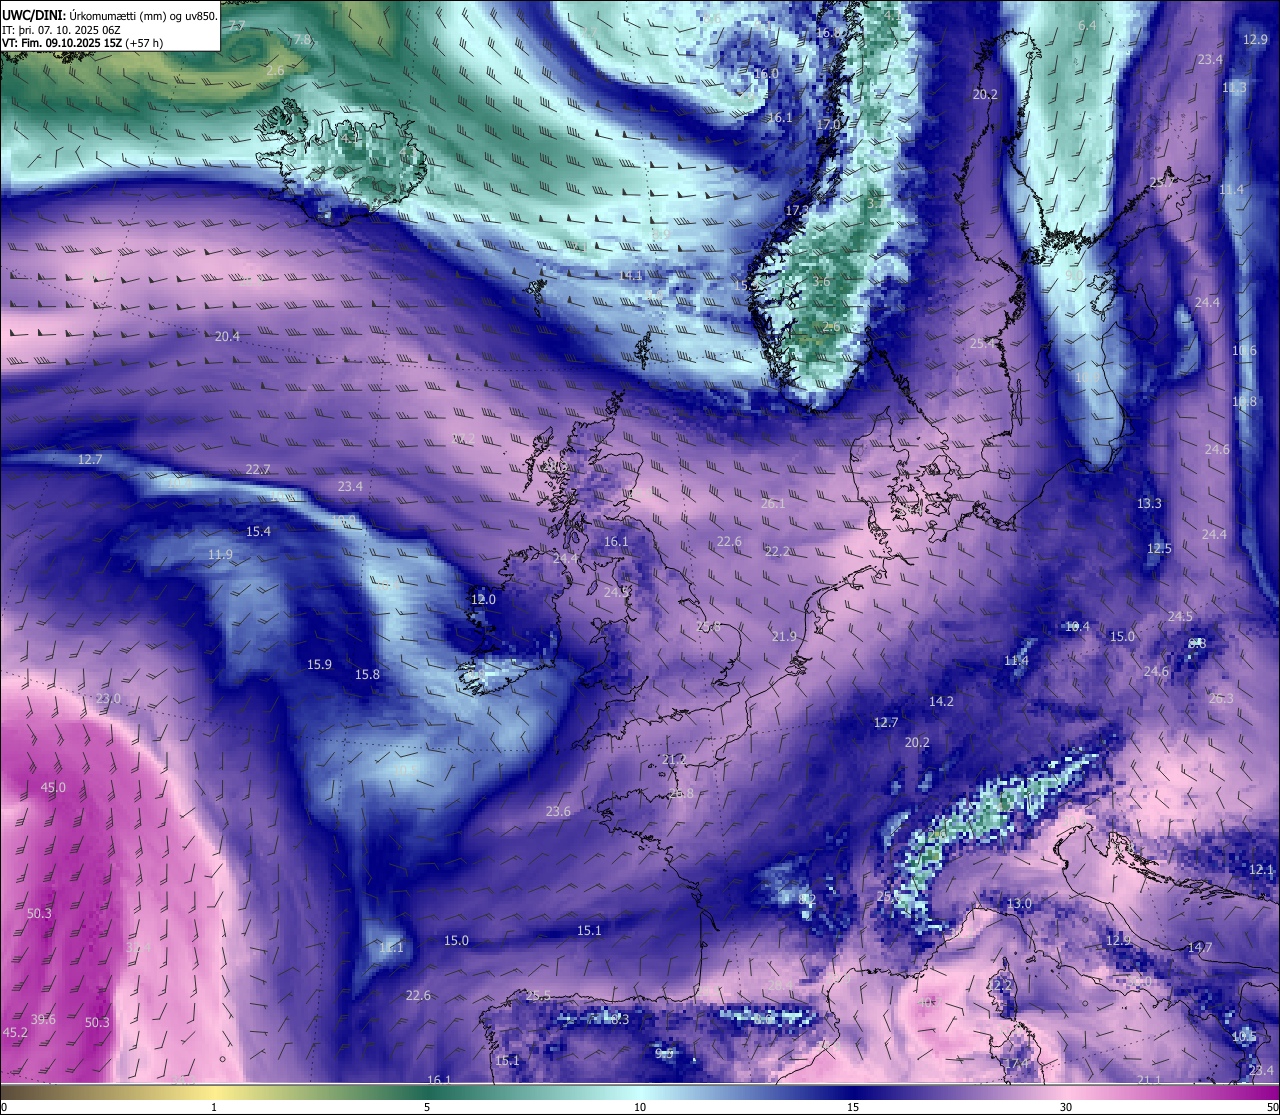Click the 20.4 value south of Iceland
Image resolution: width=1280 pixels, height=1115 pixels.
(x=227, y=337)
